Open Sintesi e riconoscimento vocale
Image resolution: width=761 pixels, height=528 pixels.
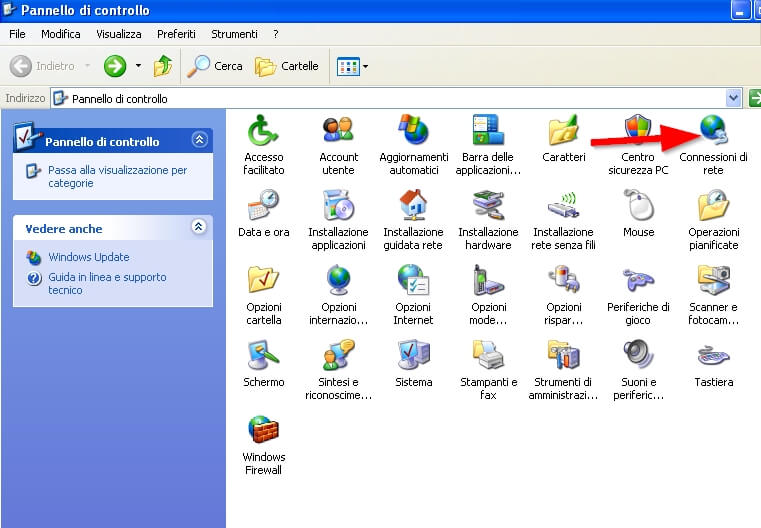(x=338, y=370)
